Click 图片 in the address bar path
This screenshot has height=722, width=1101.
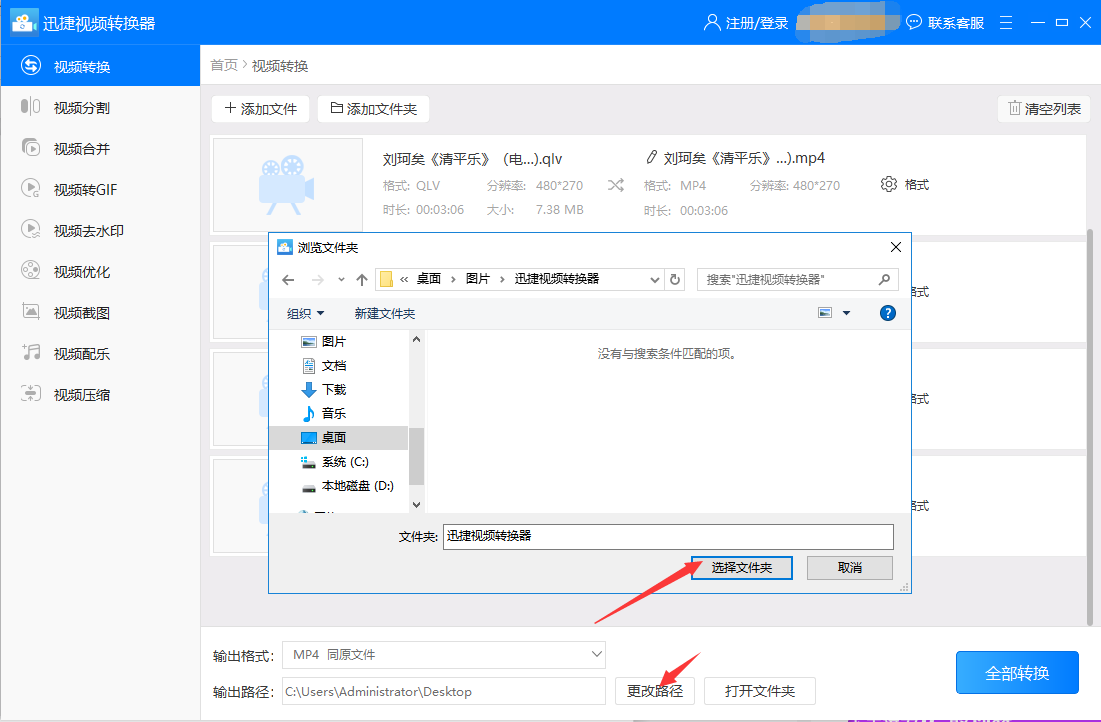(x=478, y=279)
